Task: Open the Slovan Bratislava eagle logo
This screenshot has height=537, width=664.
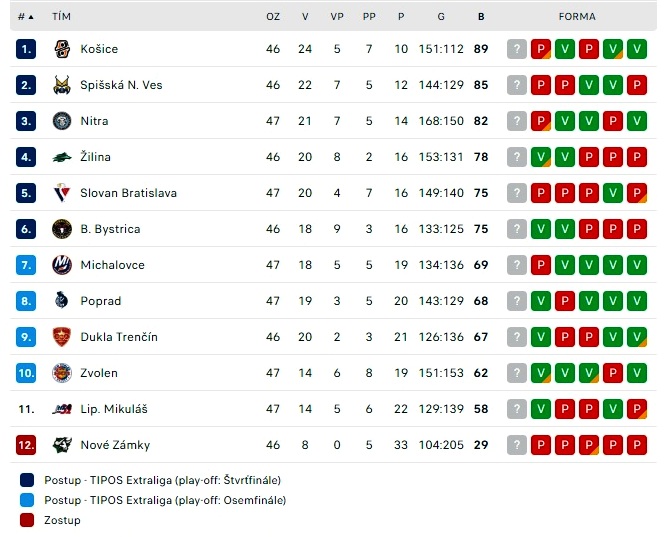Action: (x=62, y=193)
